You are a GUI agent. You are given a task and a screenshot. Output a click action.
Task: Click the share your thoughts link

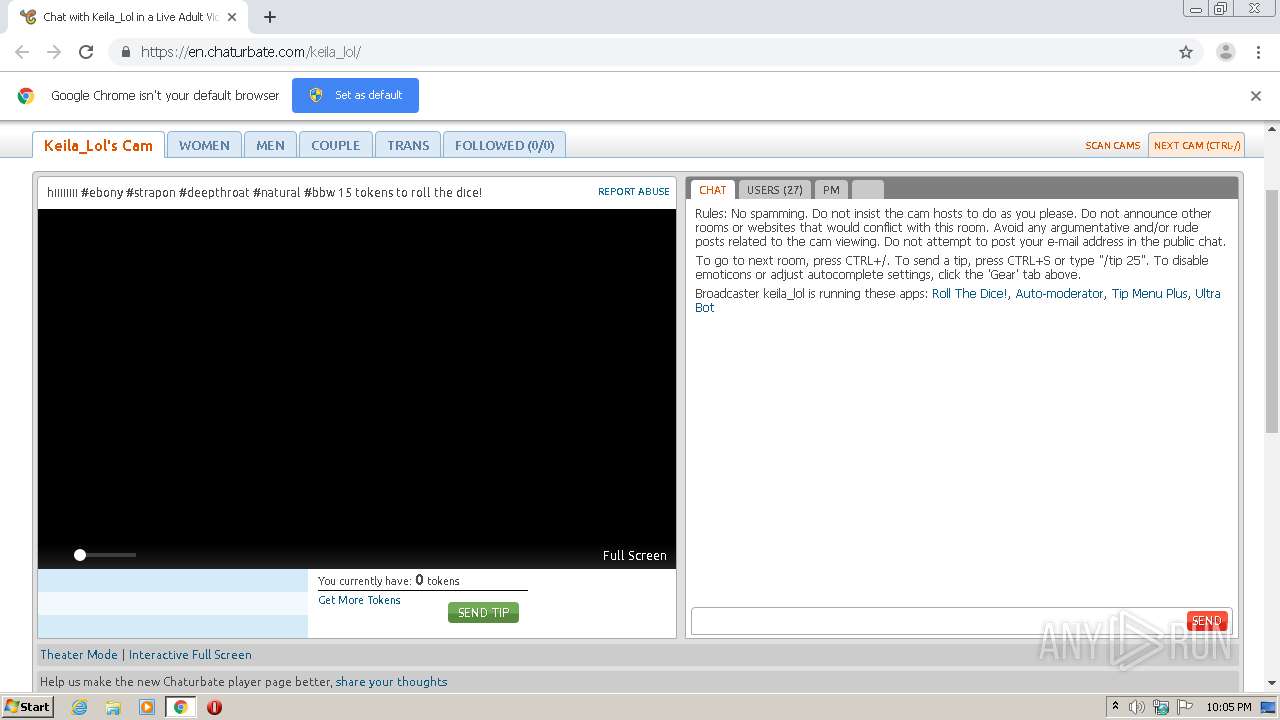(x=391, y=682)
